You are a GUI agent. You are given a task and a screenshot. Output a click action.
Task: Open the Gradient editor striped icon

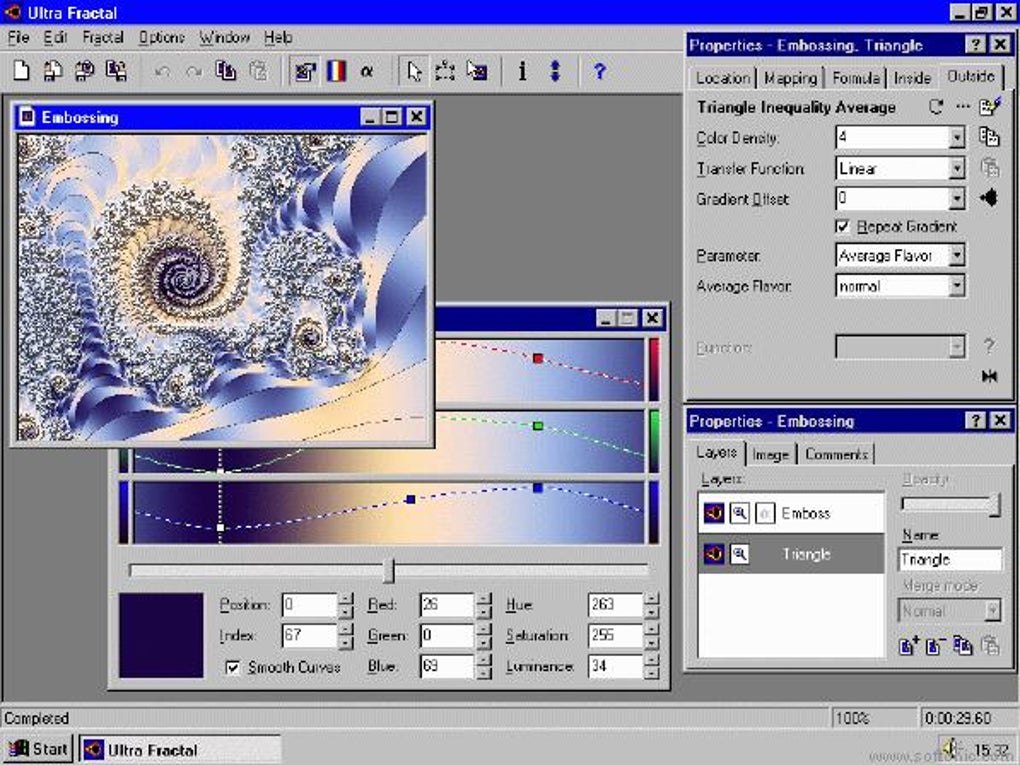(x=336, y=71)
